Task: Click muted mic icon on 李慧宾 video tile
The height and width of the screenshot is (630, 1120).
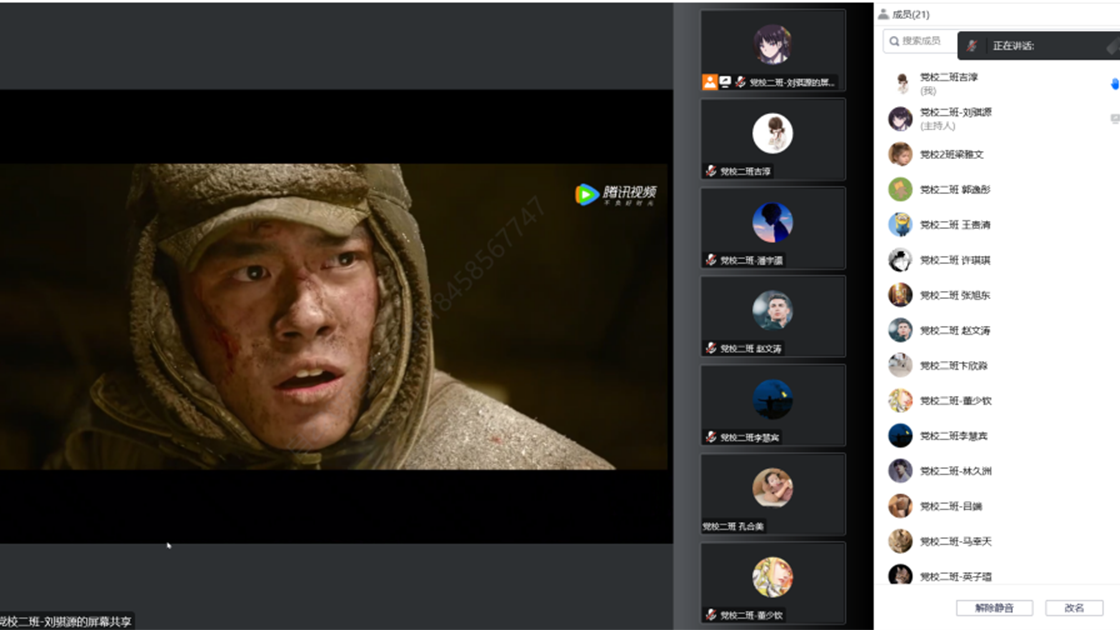Action: tap(711, 437)
